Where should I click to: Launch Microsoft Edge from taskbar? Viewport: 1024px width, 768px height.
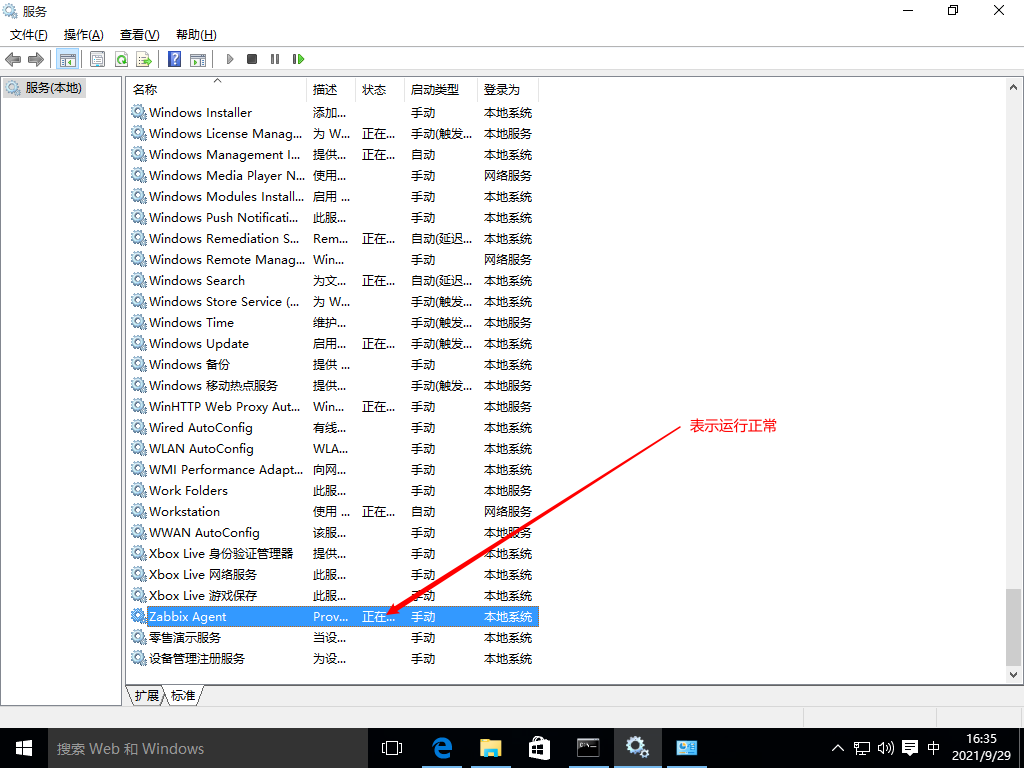(442, 748)
